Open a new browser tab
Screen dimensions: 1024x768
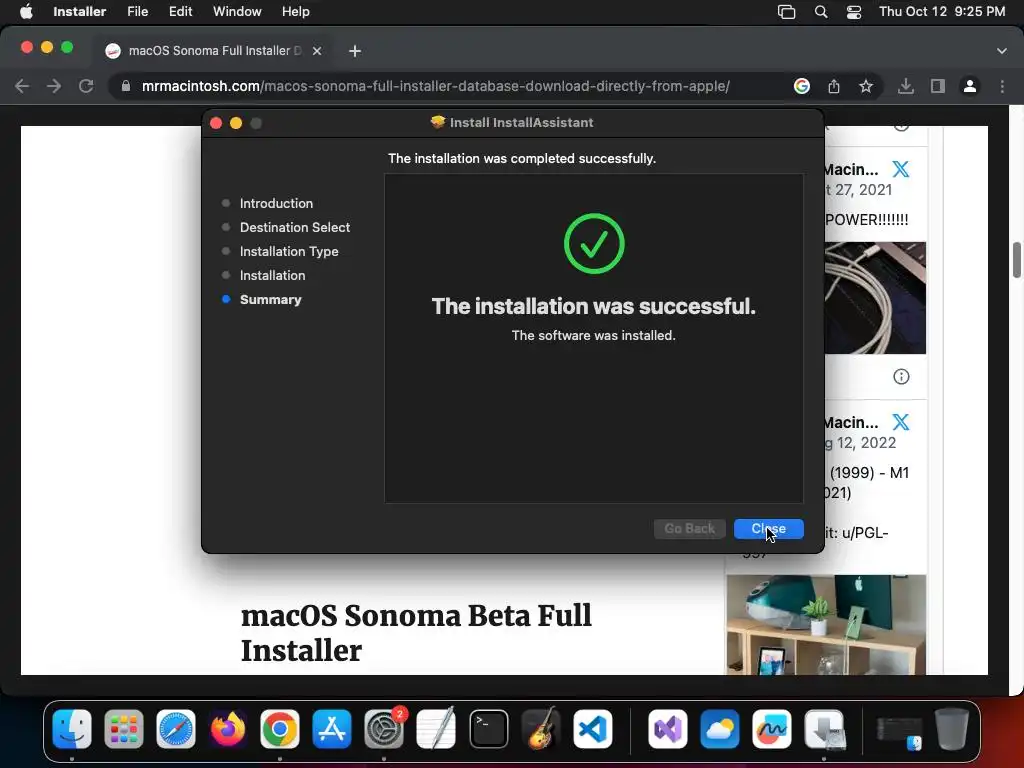[x=355, y=51]
